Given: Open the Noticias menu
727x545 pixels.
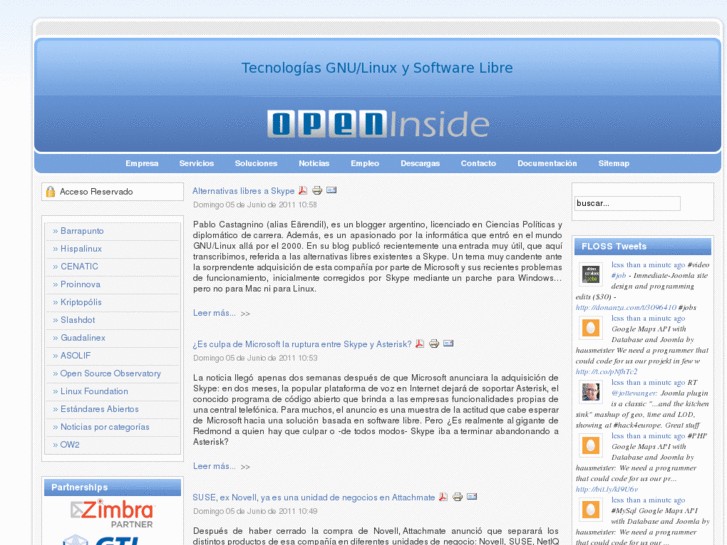Looking at the screenshot, I should (314, 163).
